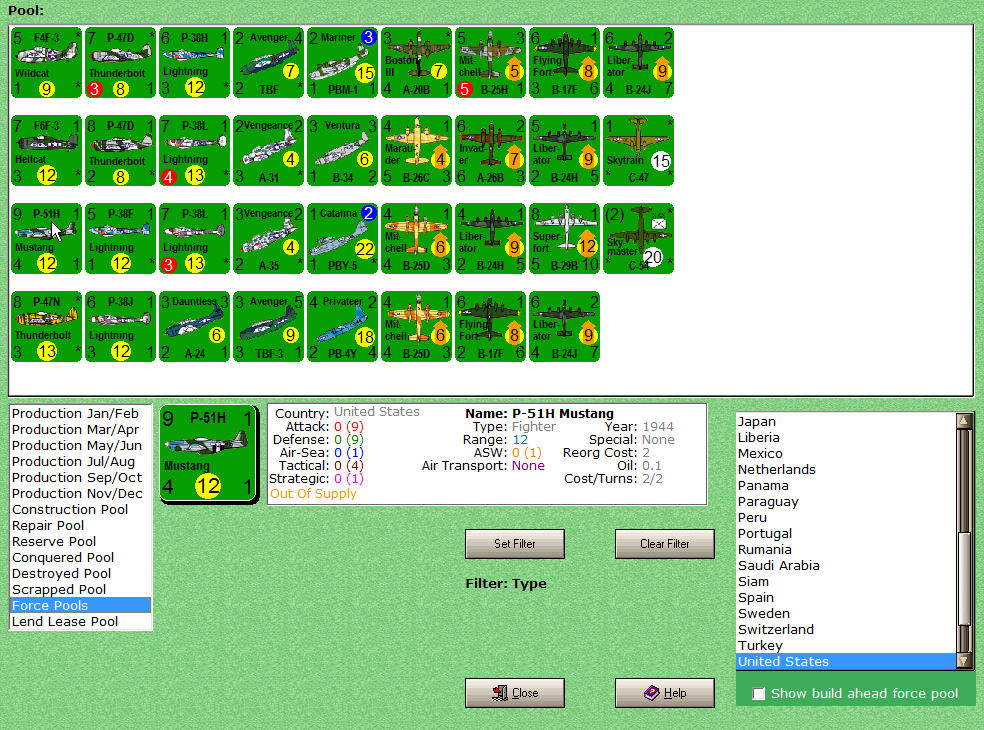The image size is (984, 730).
Task: Select the Privateer PB-4Y counter
Action: click(x=343, y=326)
